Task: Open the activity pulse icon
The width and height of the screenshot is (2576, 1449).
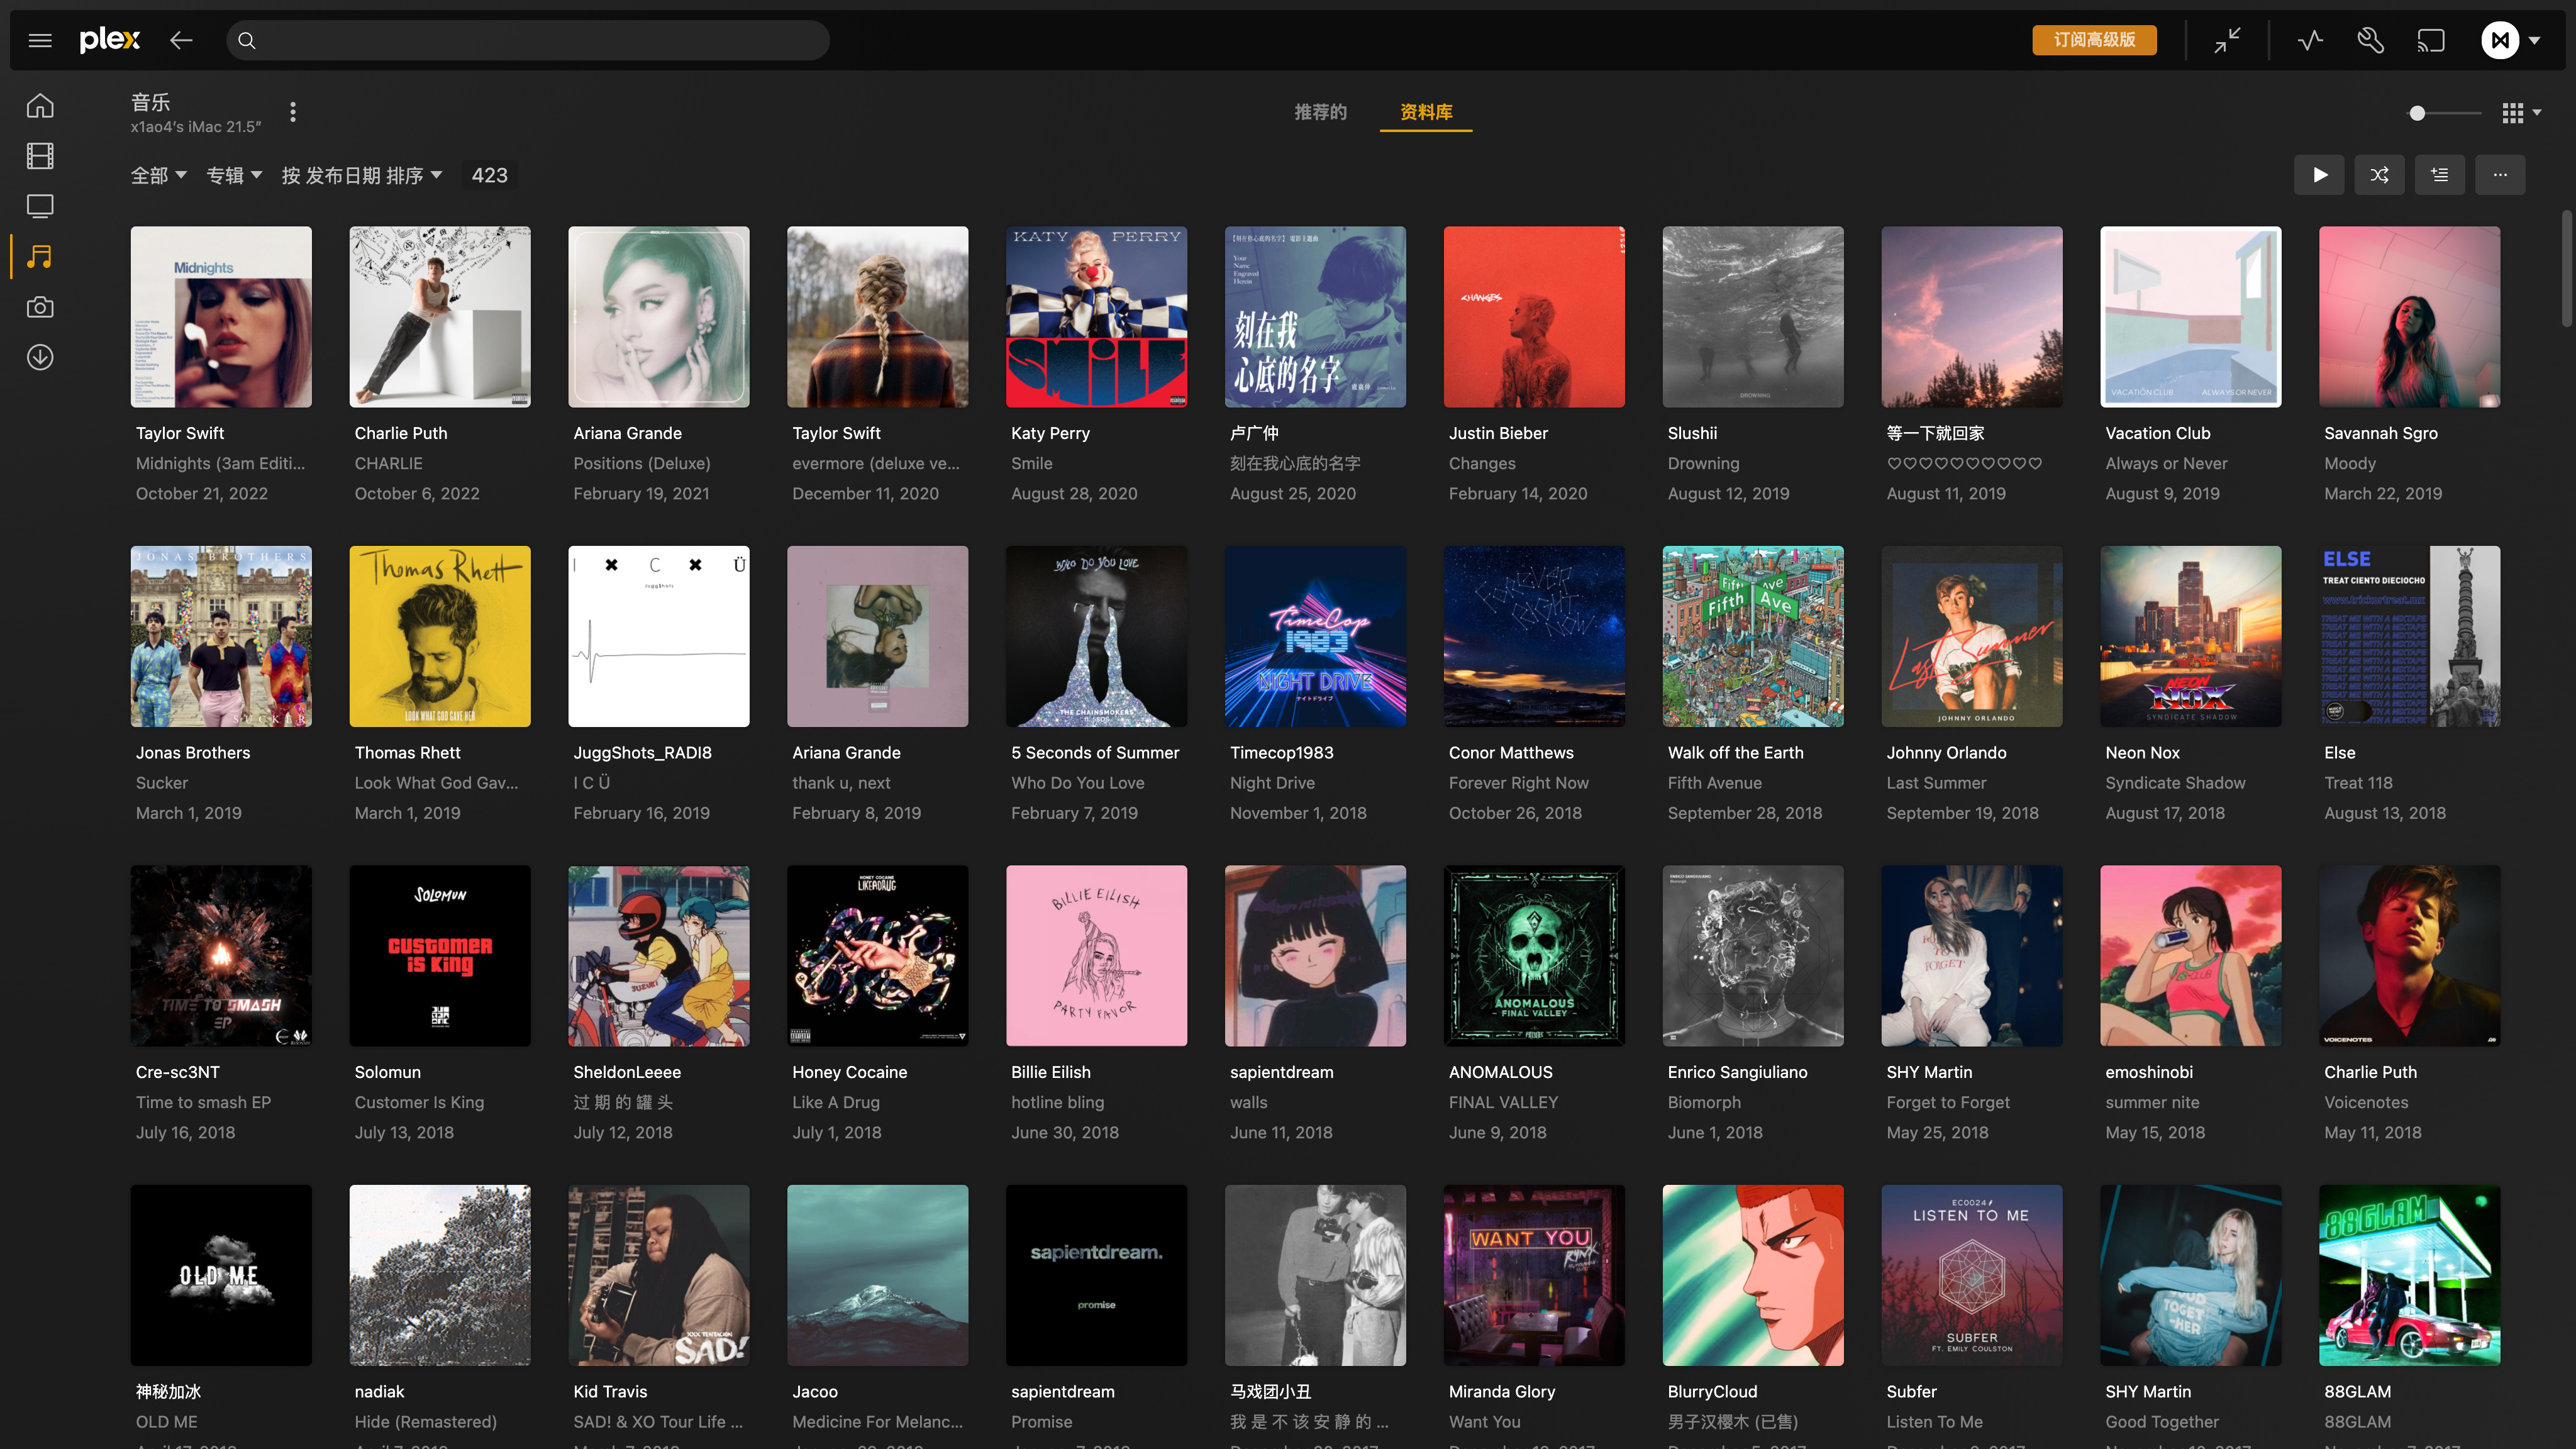Action: click(2310, 40)
